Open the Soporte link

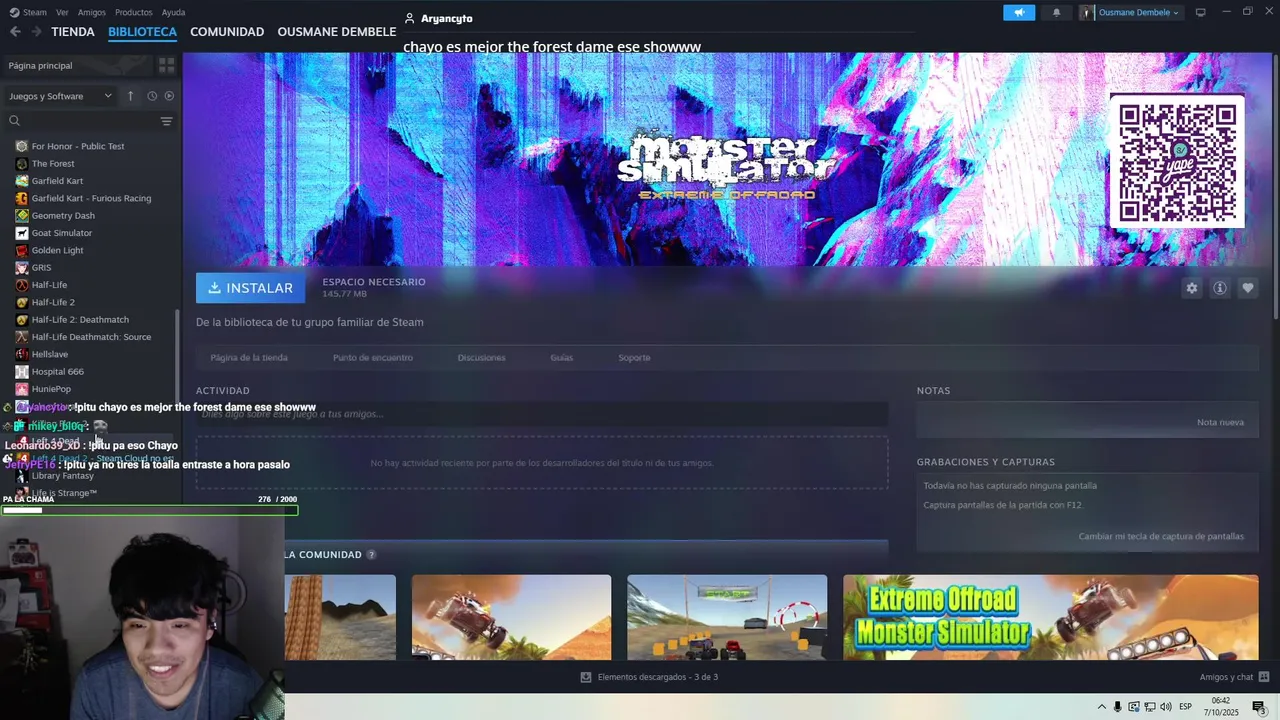634,357
